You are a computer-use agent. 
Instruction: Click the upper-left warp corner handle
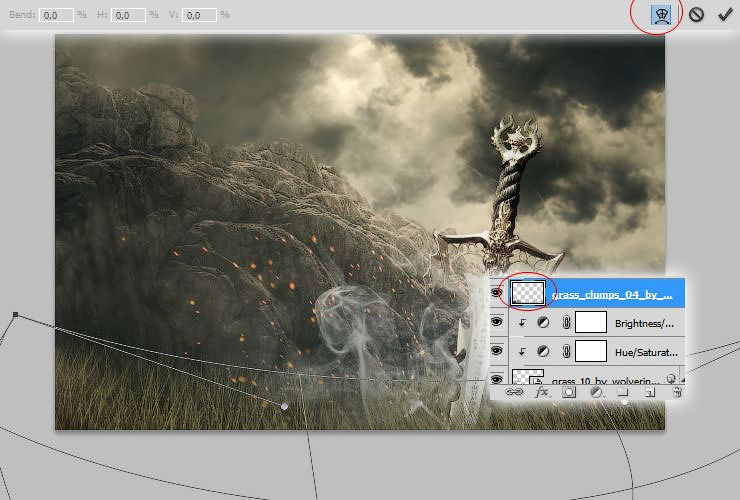tap(16, 314)
